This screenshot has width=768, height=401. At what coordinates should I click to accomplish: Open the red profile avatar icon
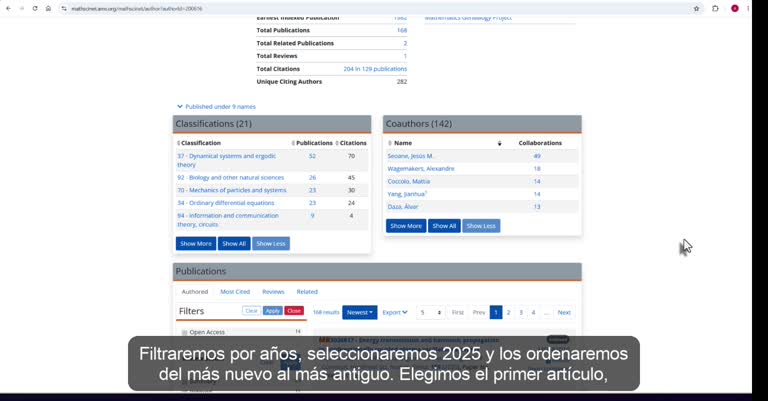coord(735,8)
